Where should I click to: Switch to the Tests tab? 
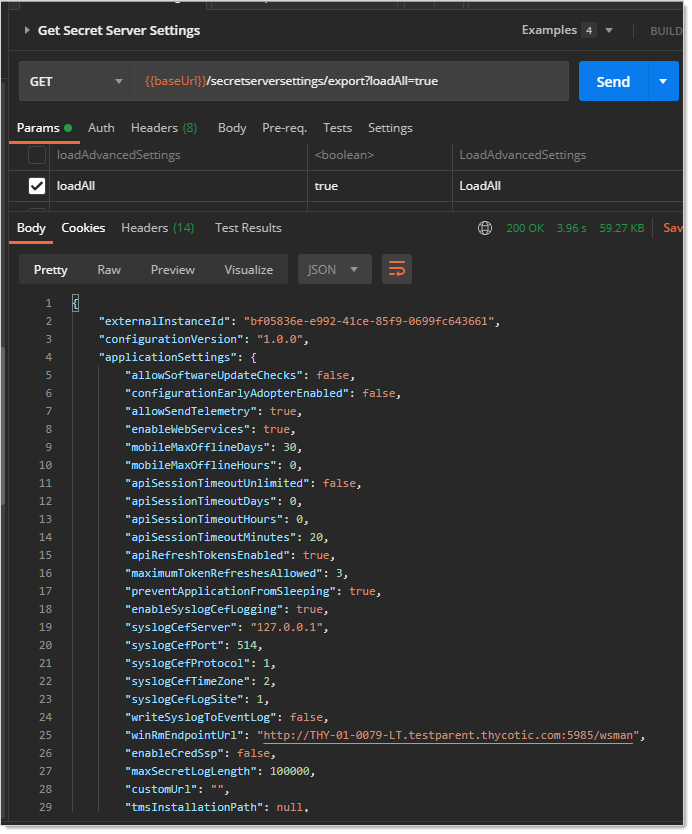pos(337,128)
